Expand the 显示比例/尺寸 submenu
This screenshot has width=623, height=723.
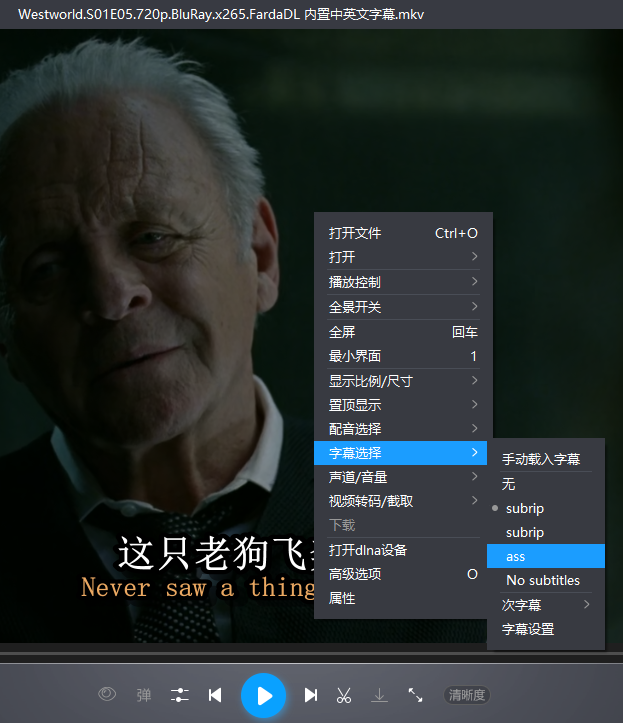(403, 381)
